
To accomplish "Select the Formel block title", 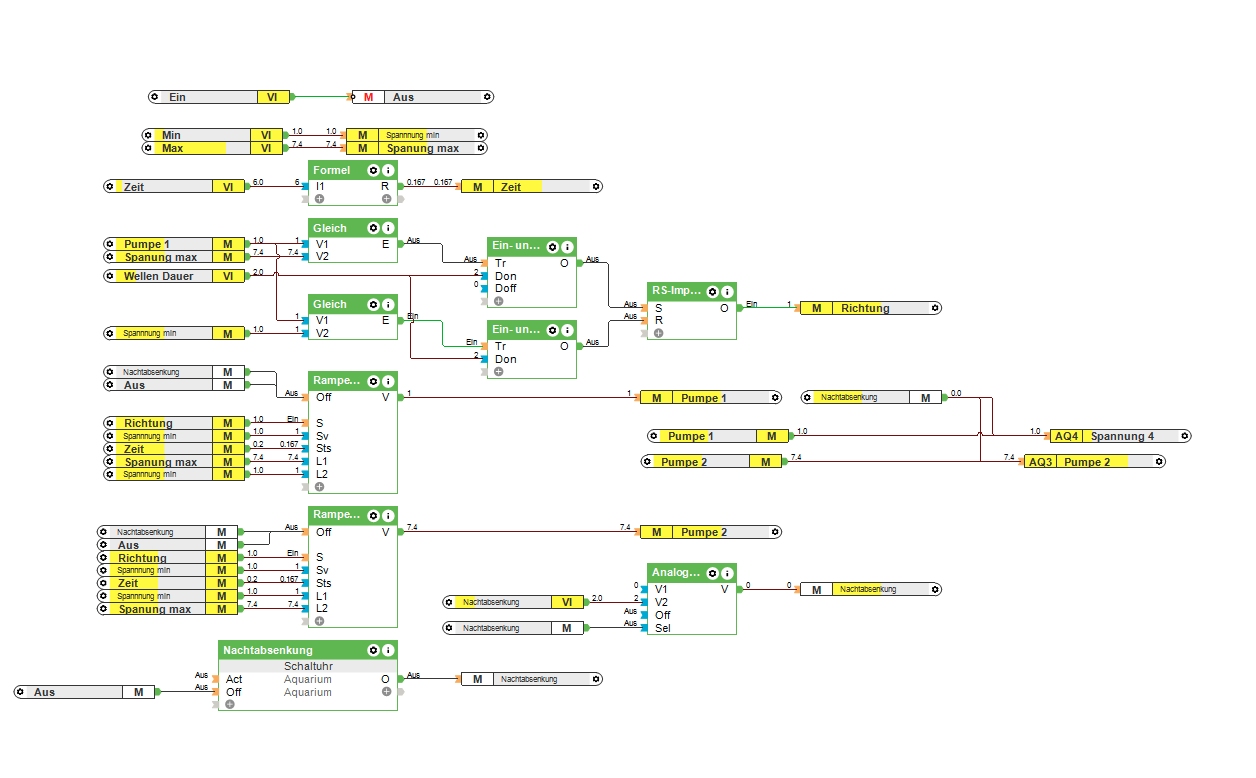I will [x=332, y=171].
